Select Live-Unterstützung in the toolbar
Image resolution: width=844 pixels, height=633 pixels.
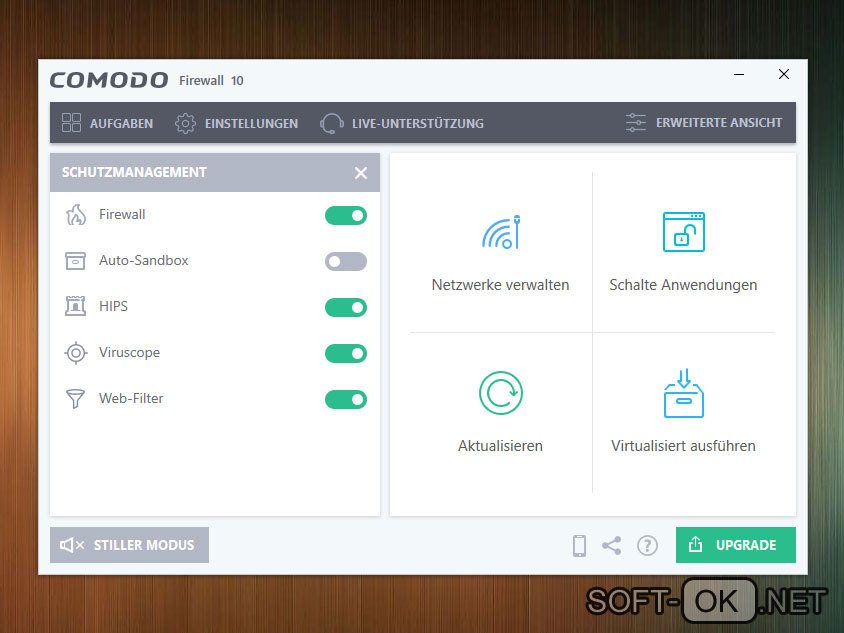(x=402, y=123)
